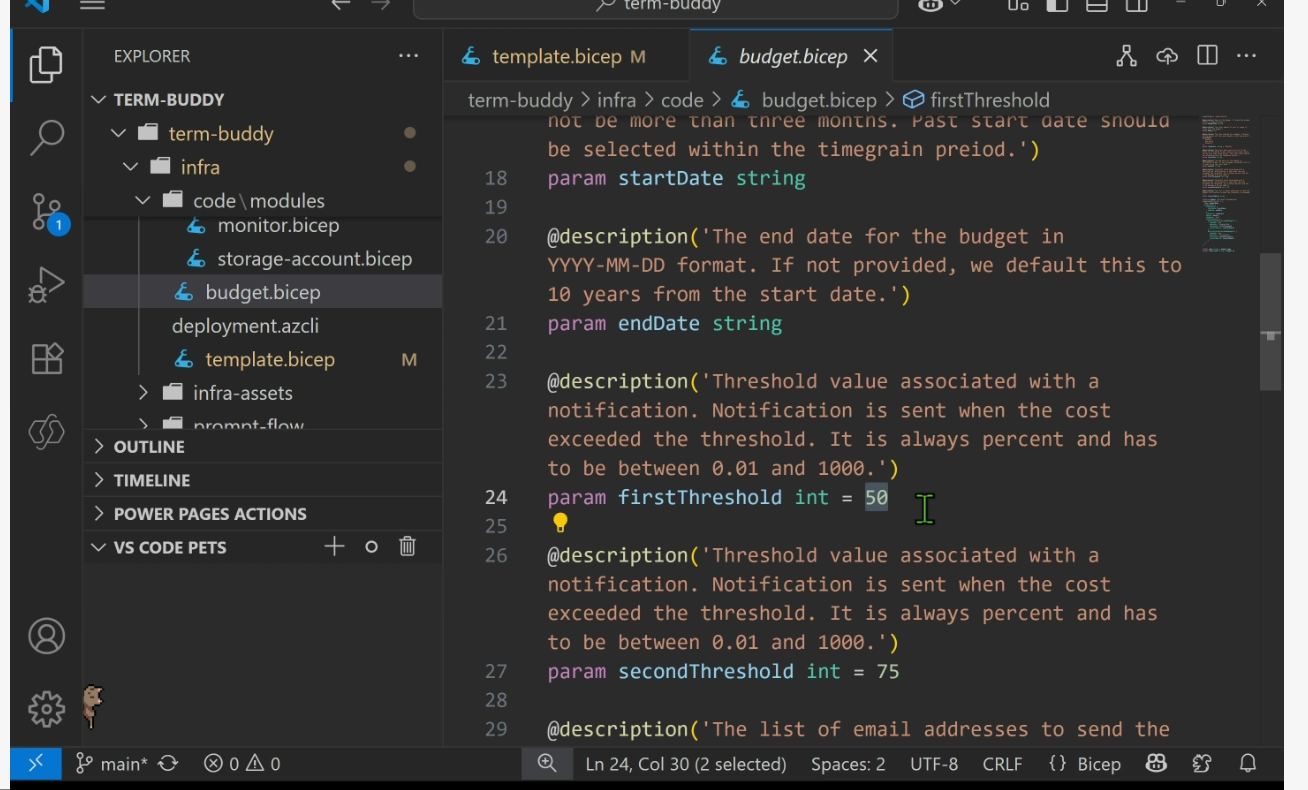The image size is (1308, 790).
Task: Click the main* branch indicator
Action: pos(112,764)
